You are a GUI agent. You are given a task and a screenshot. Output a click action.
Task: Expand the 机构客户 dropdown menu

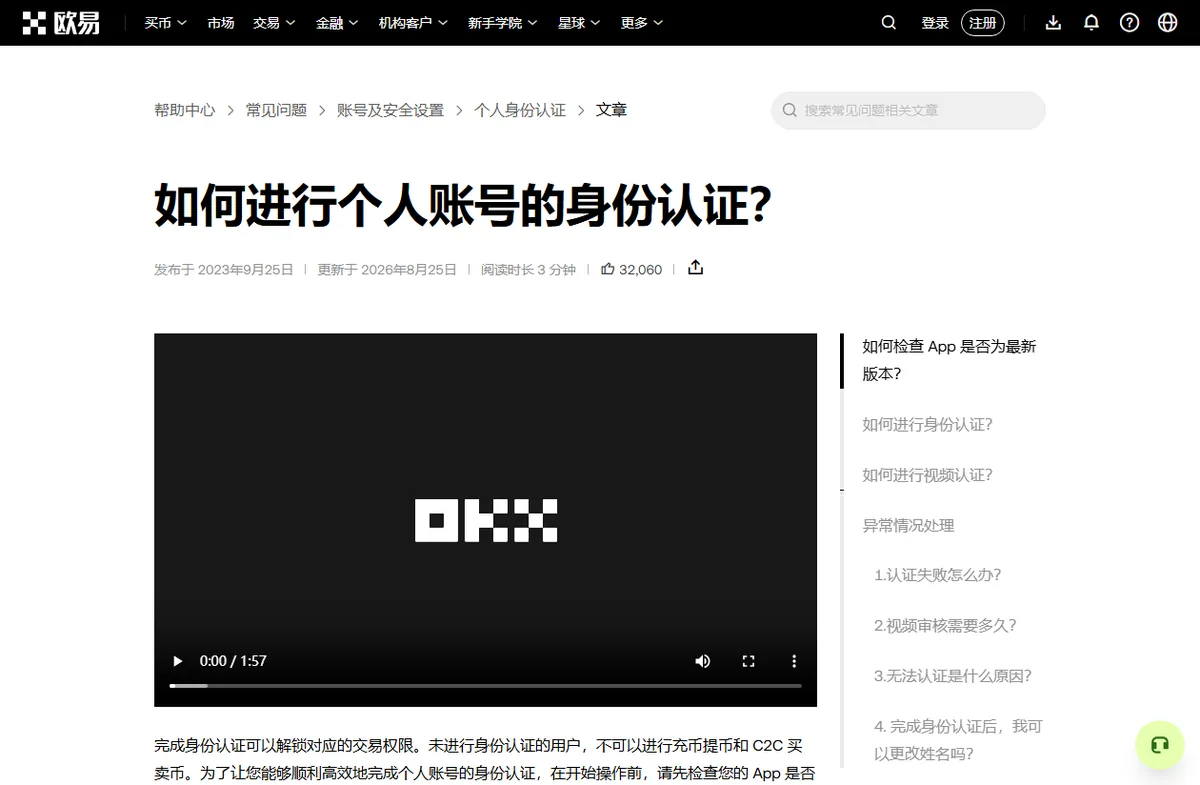[x=413, y=23]
